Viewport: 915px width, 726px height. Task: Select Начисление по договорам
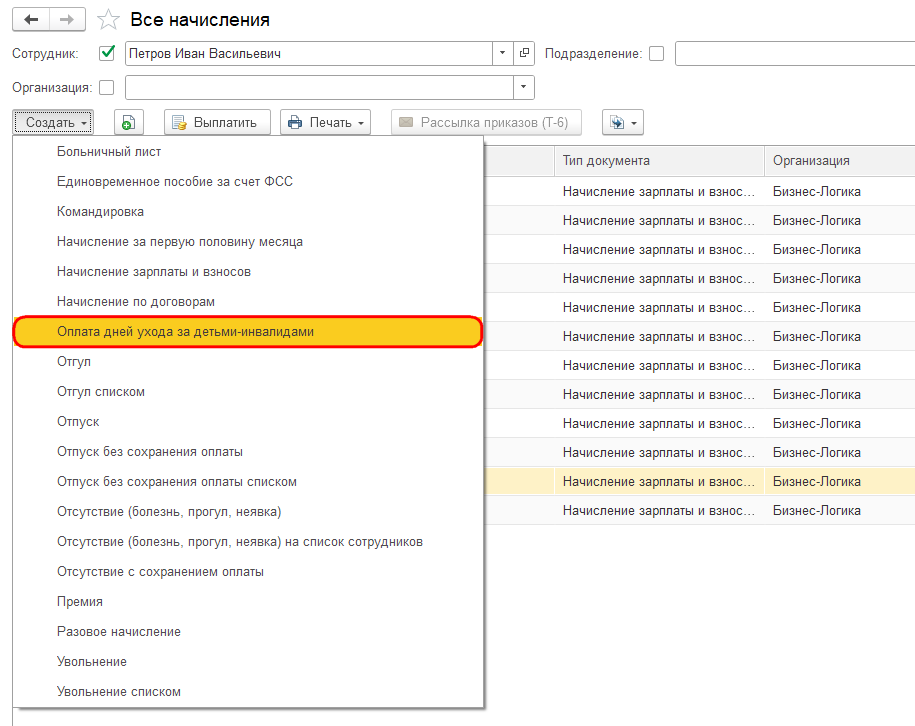click(248, 302)
